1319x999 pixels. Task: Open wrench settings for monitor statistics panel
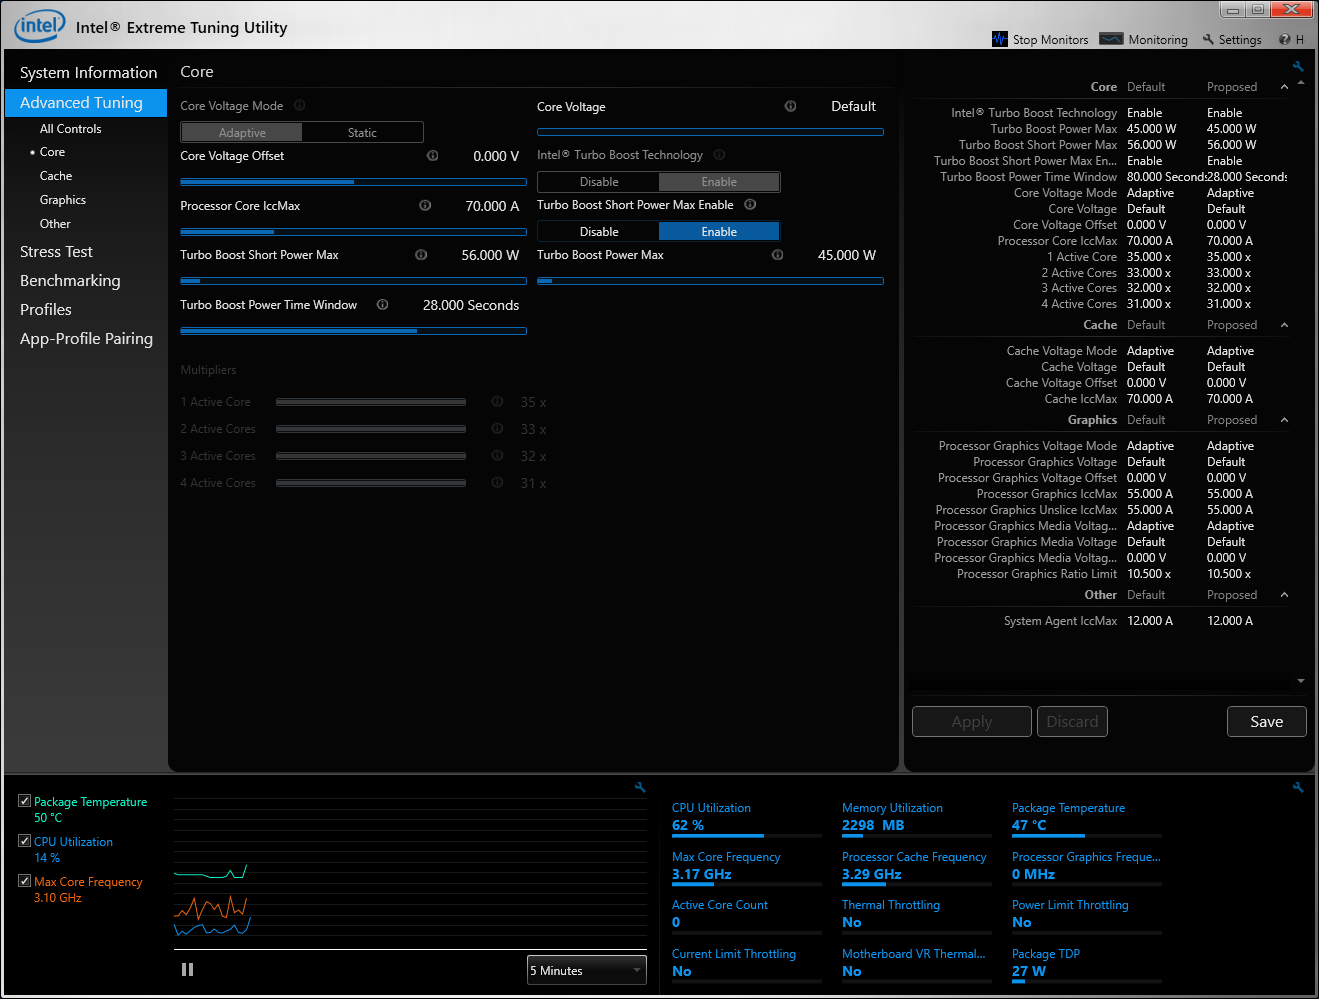coord(1298,787)
